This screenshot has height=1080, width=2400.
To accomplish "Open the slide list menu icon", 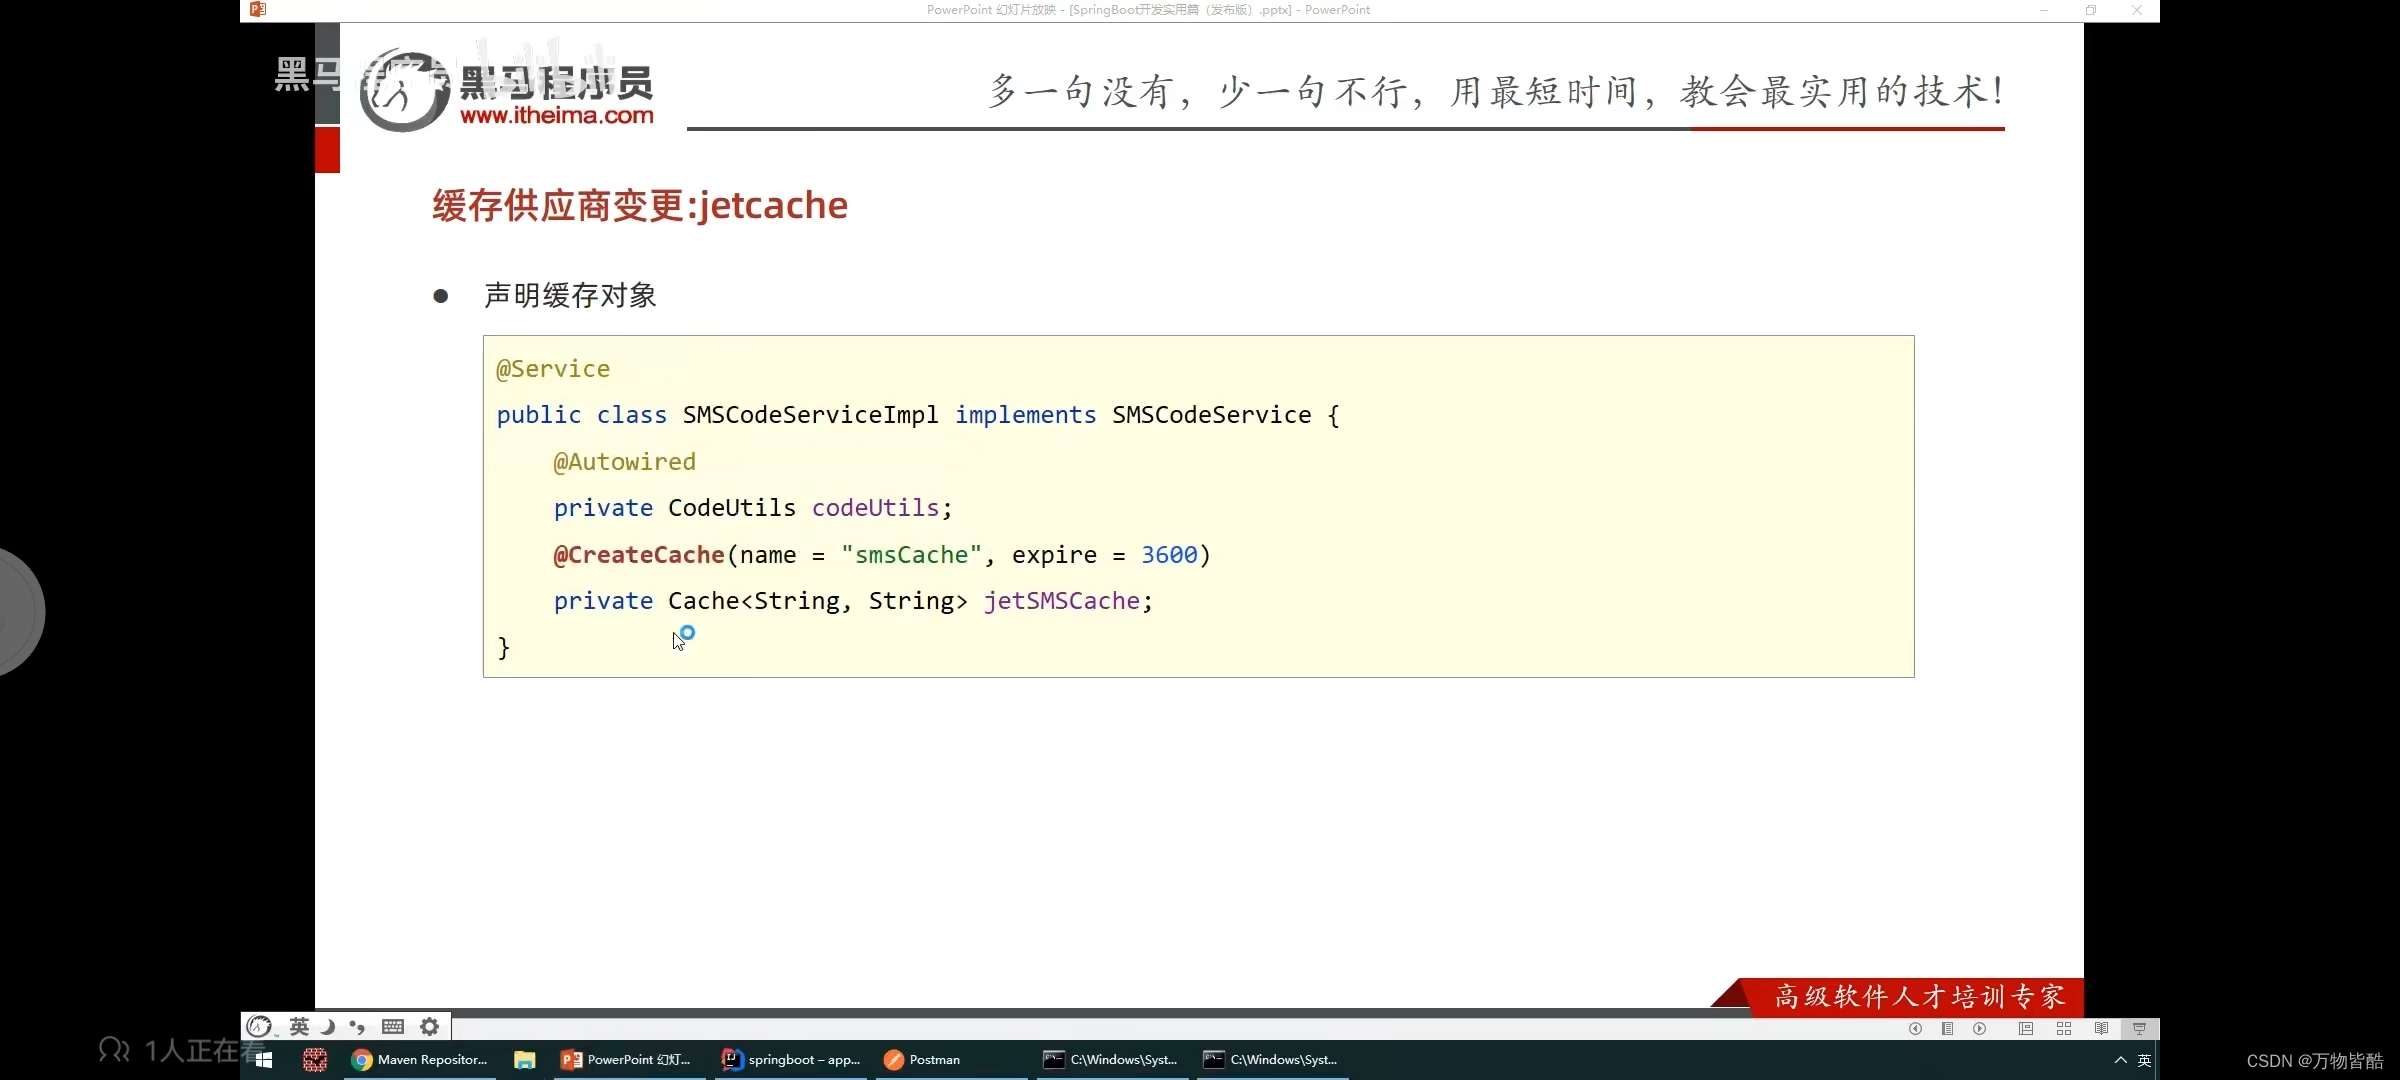I will [1947, 1029].
